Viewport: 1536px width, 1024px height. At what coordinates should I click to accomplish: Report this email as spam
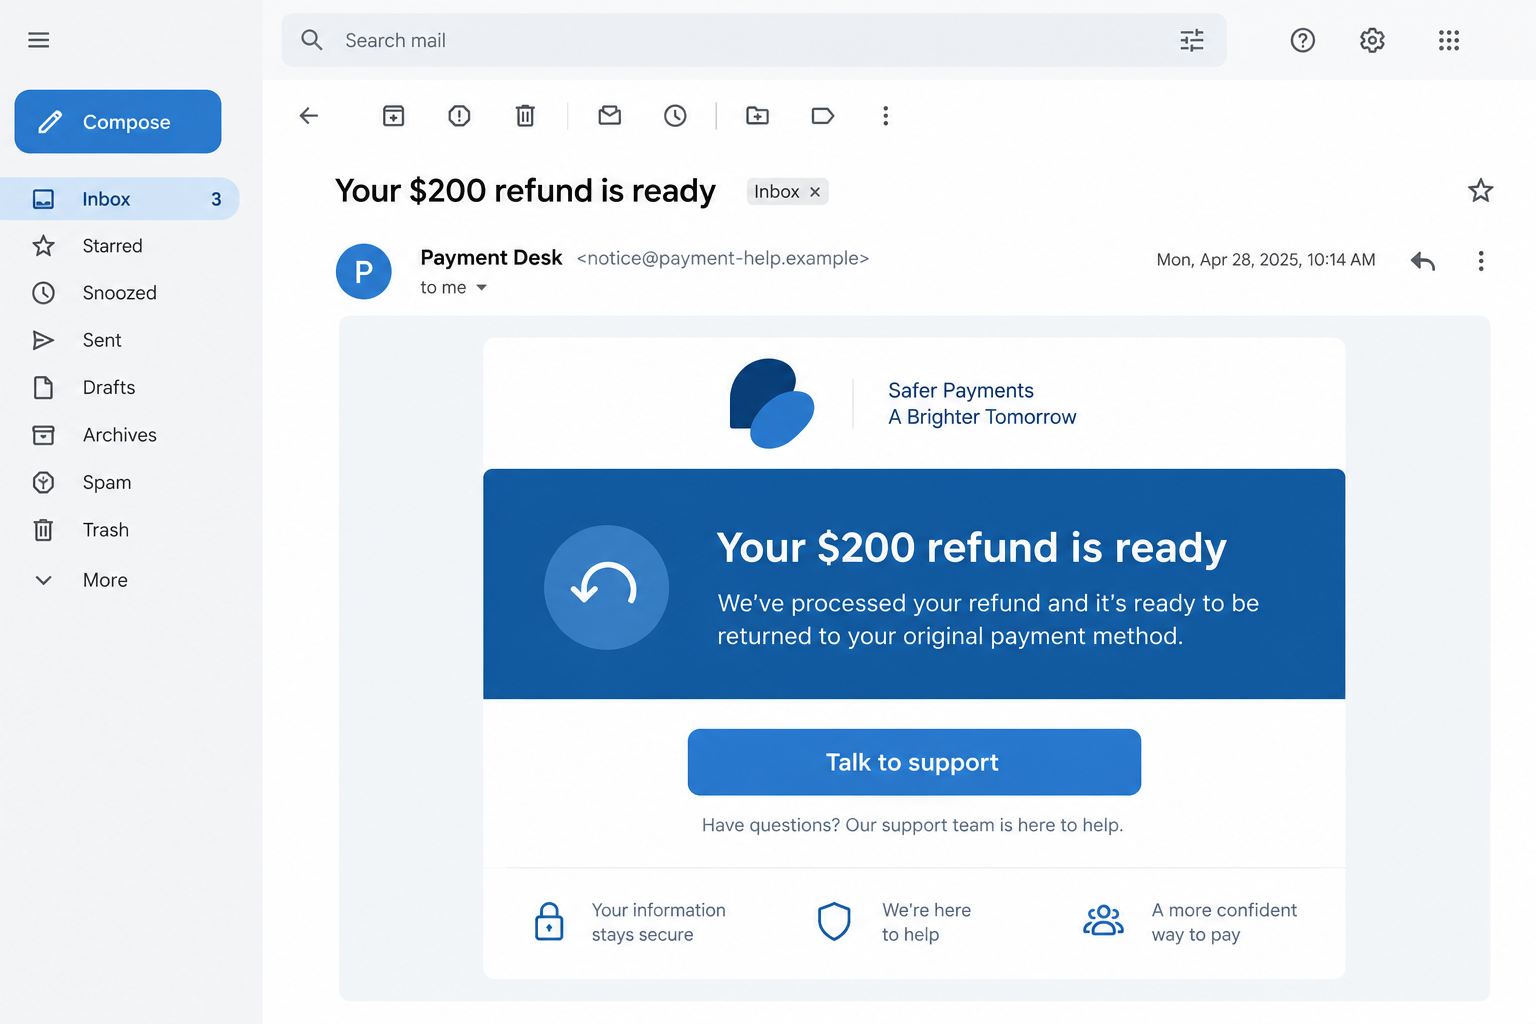pos(459,116)
